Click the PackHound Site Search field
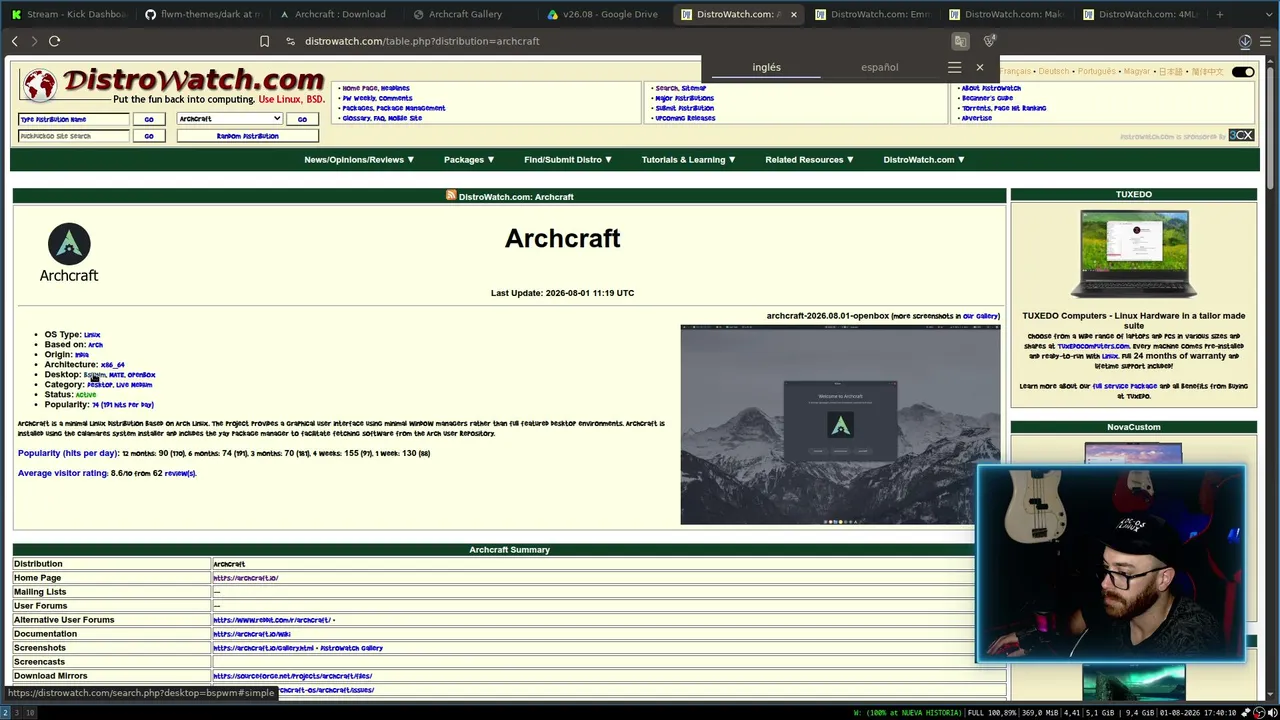This screenshot has width=1280, height=720. 74,136
